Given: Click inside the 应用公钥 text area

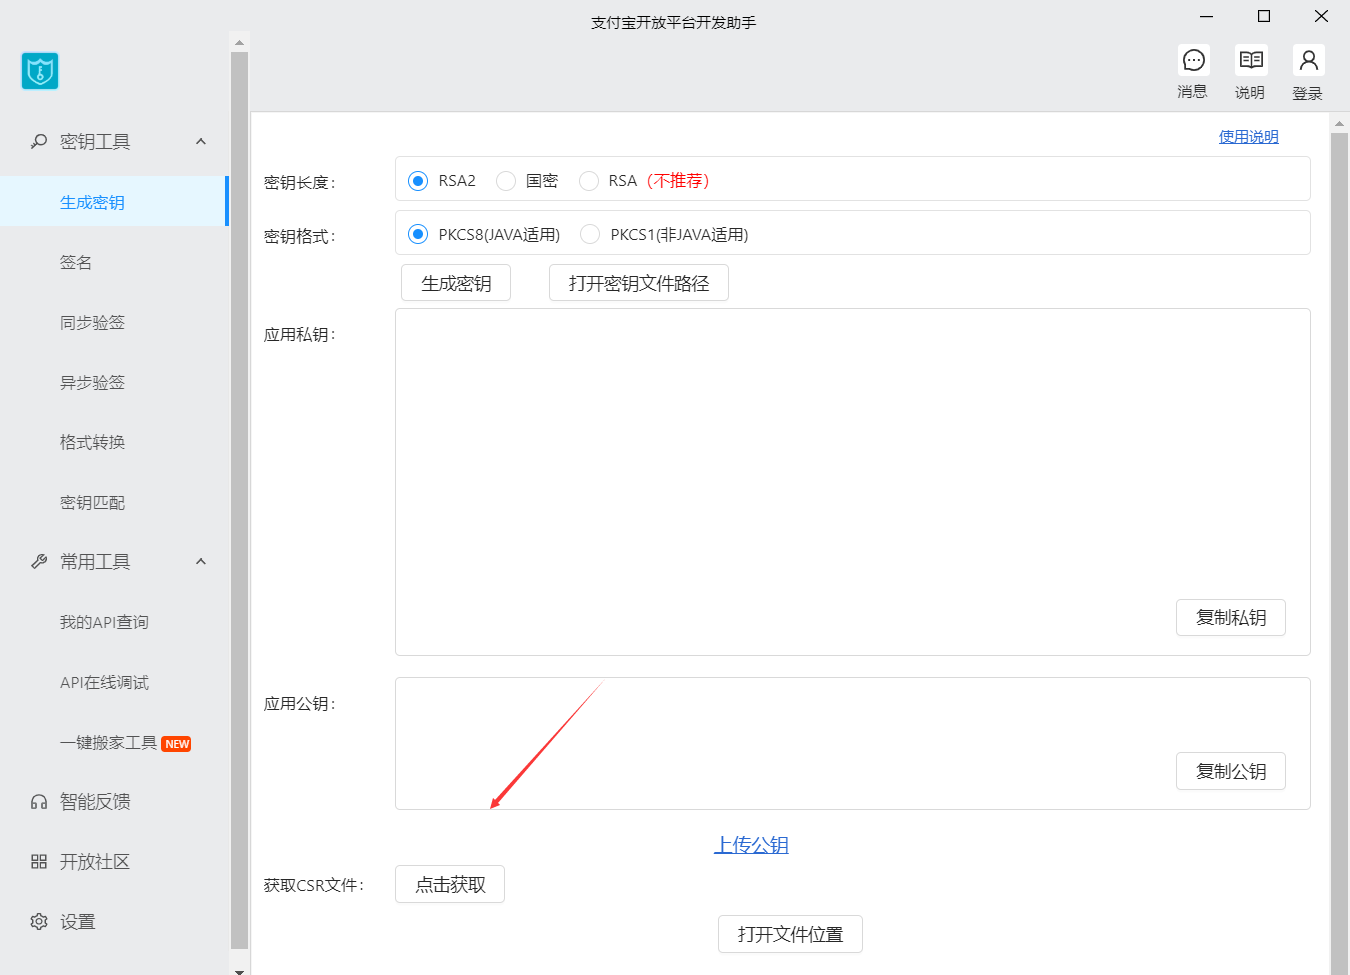Looking at the screenshot, I should 853,744.
